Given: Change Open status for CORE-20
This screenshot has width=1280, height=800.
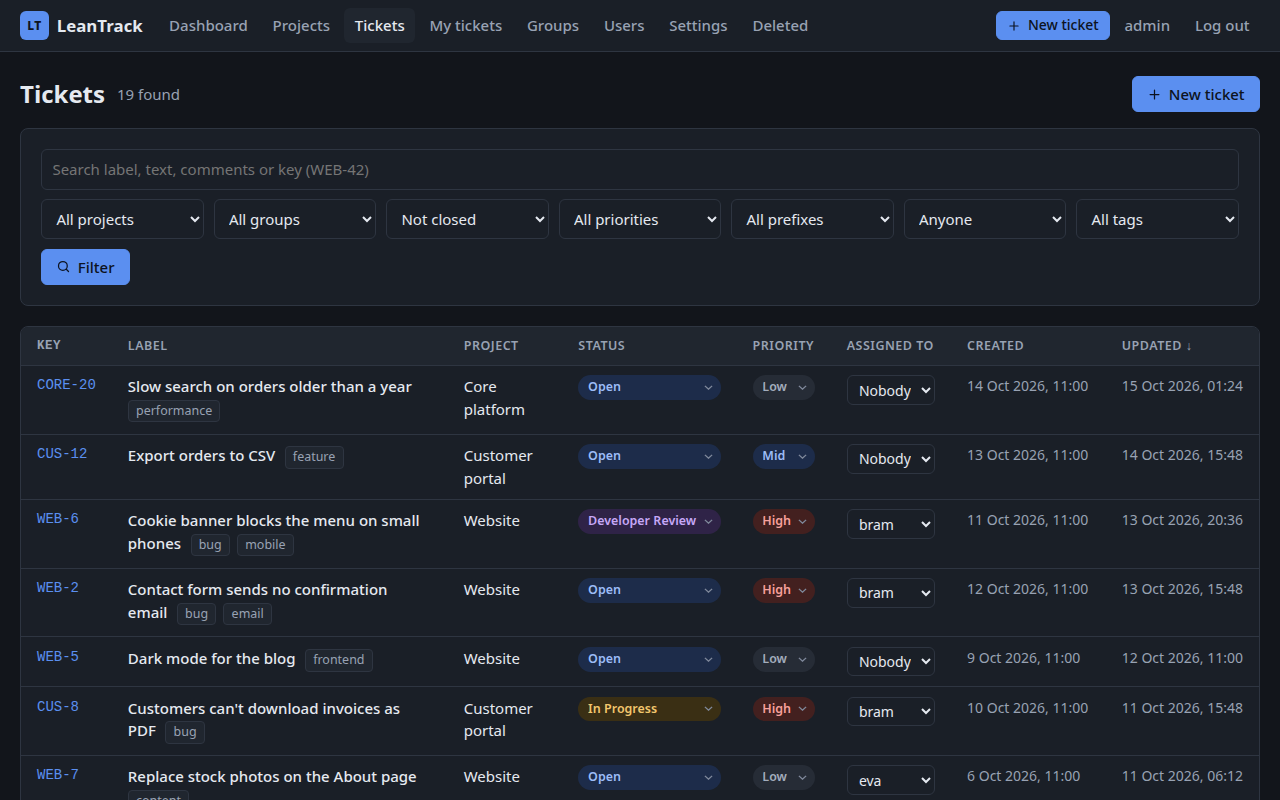Looking at the screenshot, I should click(649, 387).
